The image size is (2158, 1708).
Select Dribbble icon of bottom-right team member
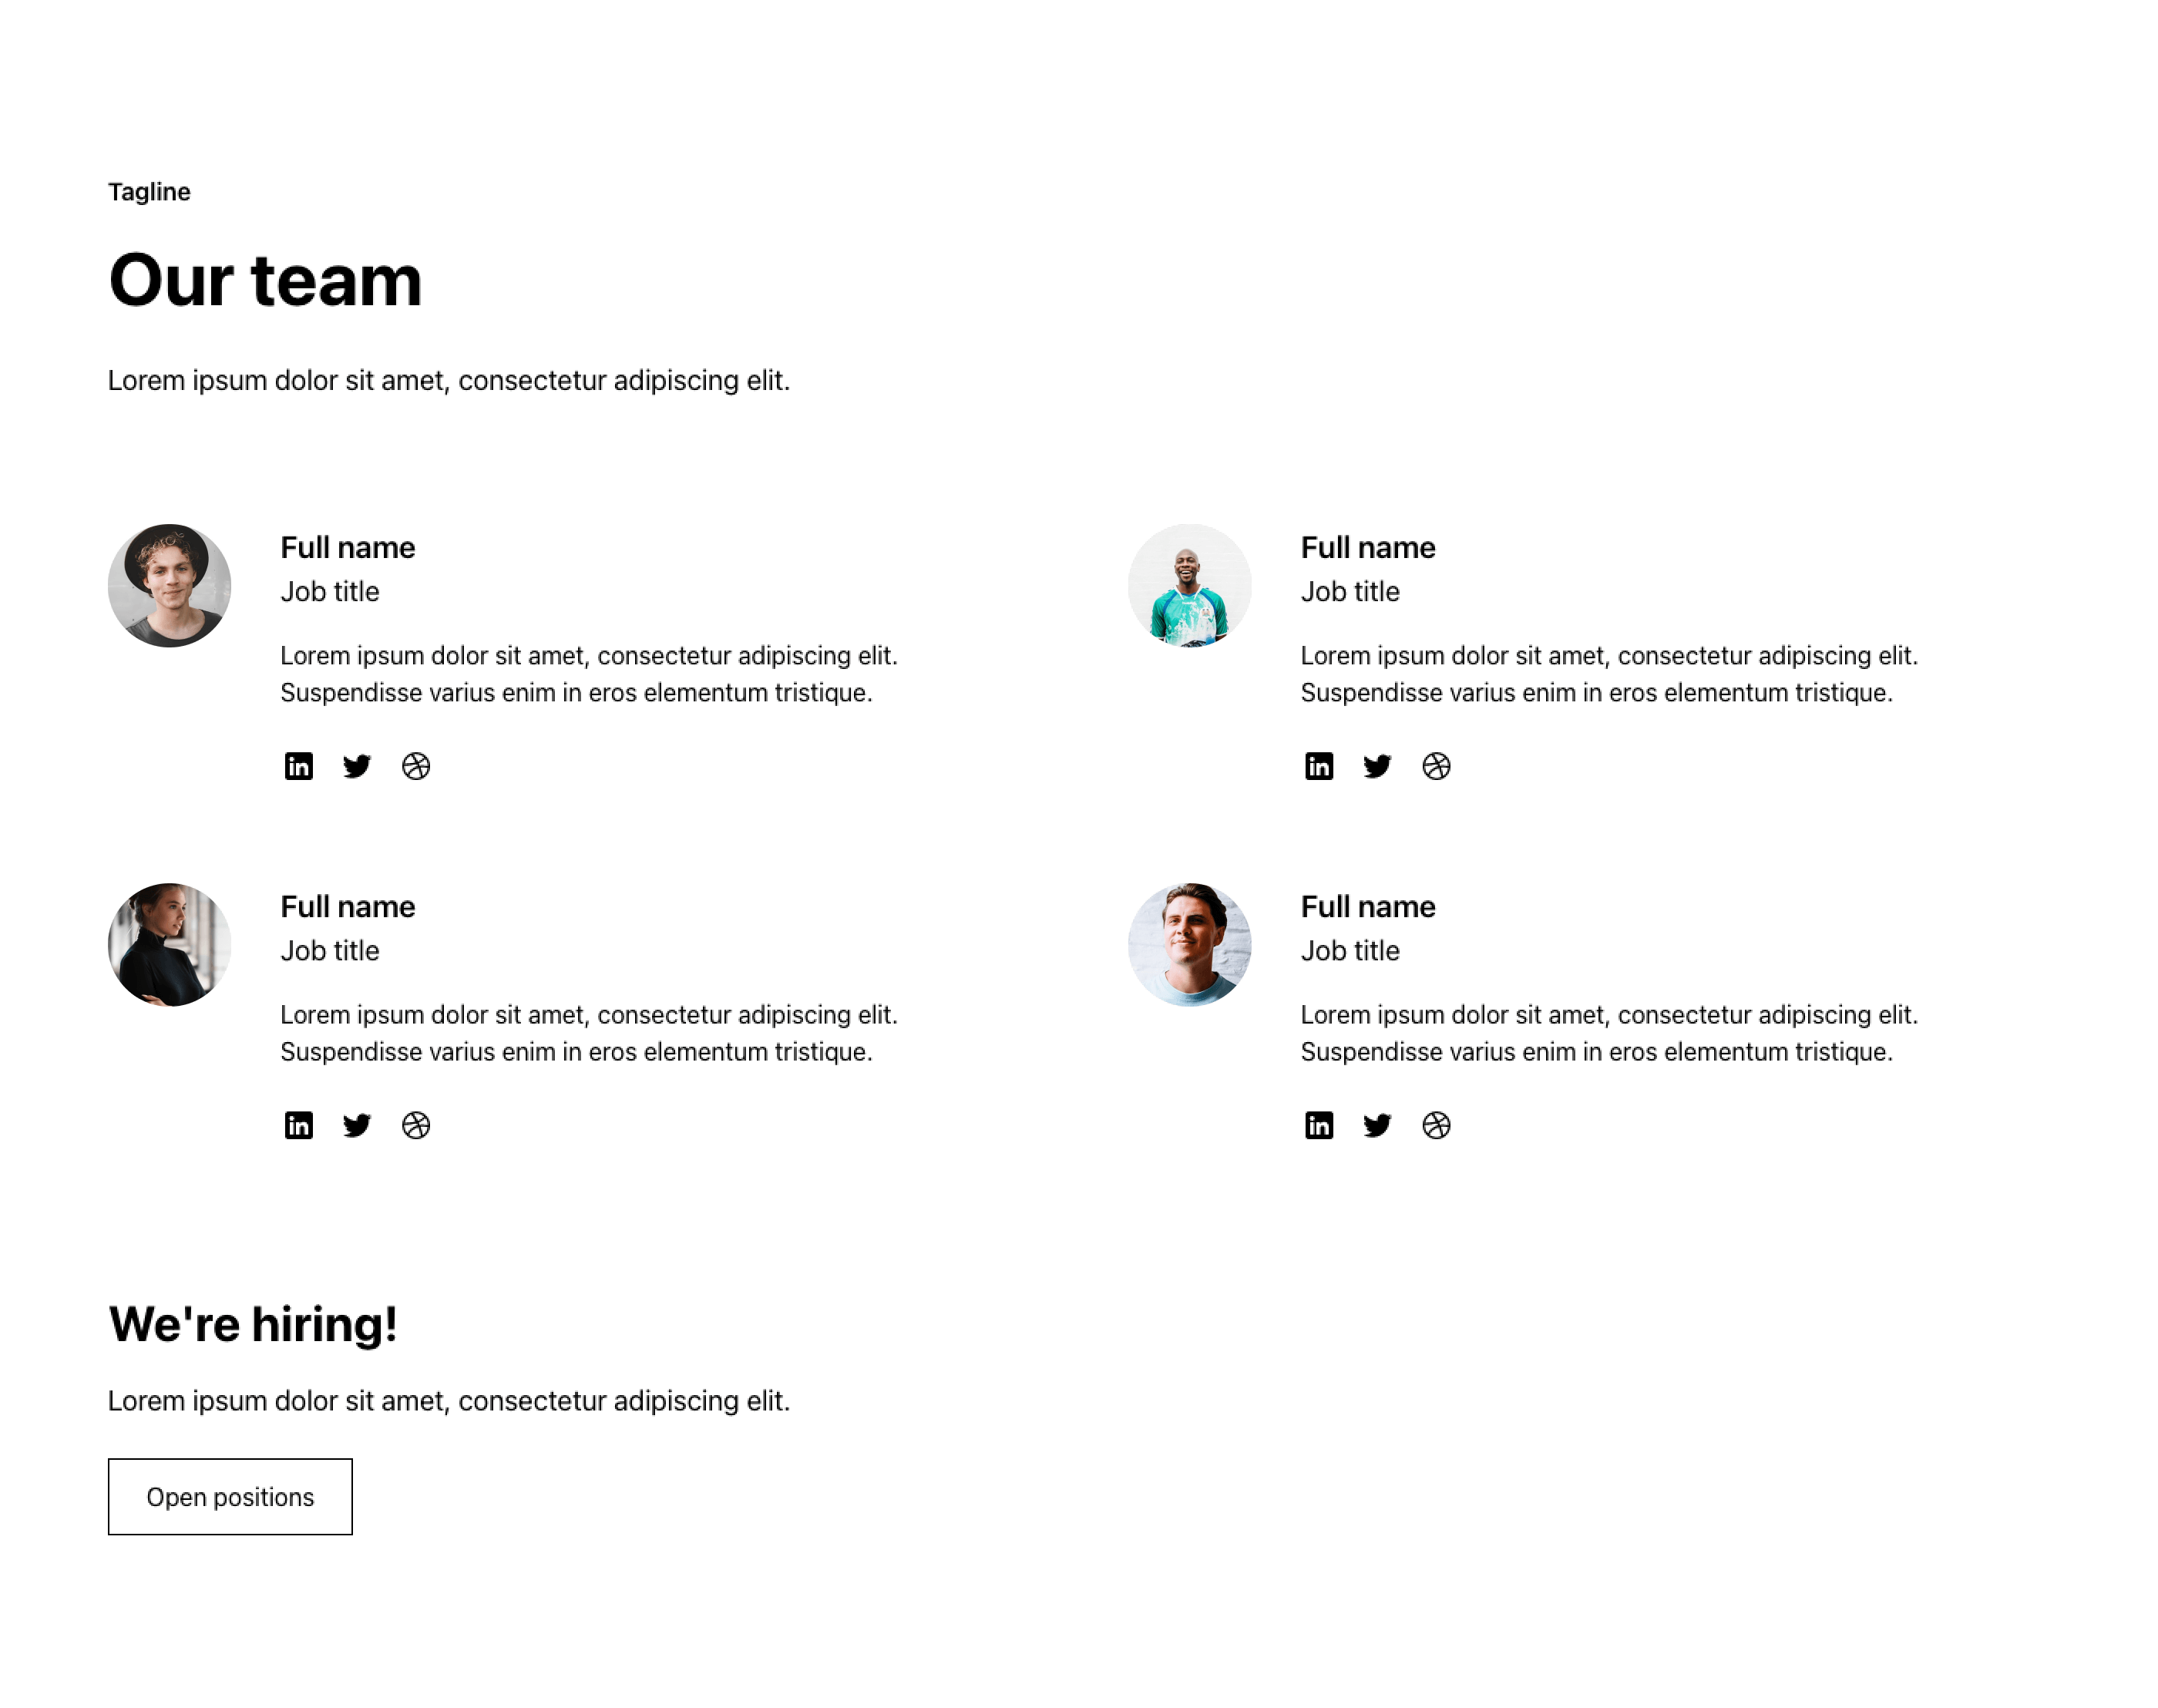click(1436, 1125)
